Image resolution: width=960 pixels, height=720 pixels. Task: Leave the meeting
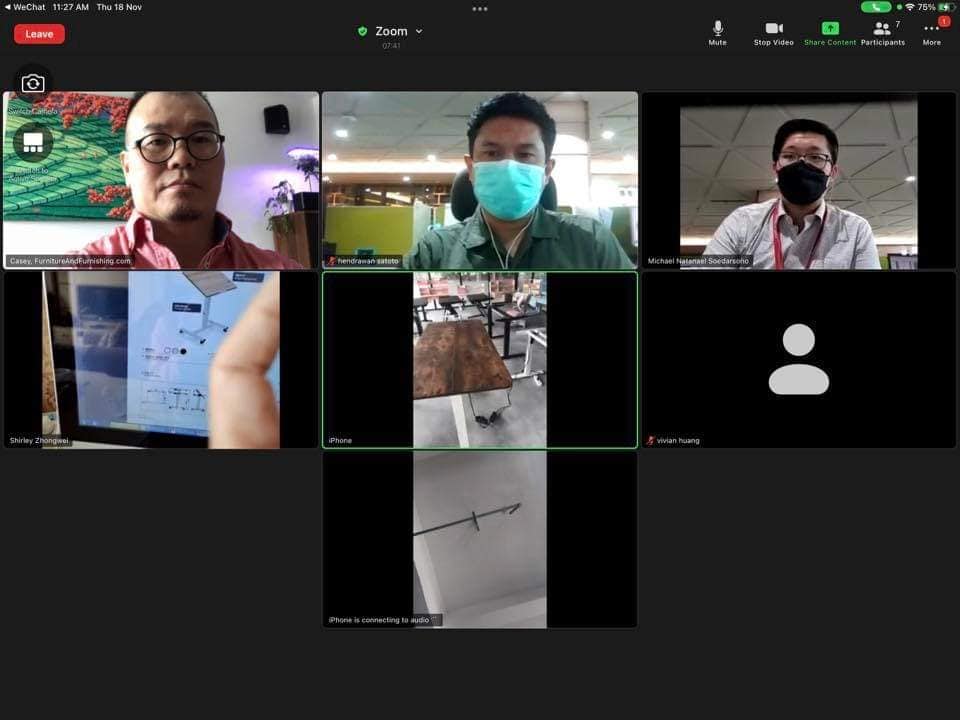(x=39, y=34)
